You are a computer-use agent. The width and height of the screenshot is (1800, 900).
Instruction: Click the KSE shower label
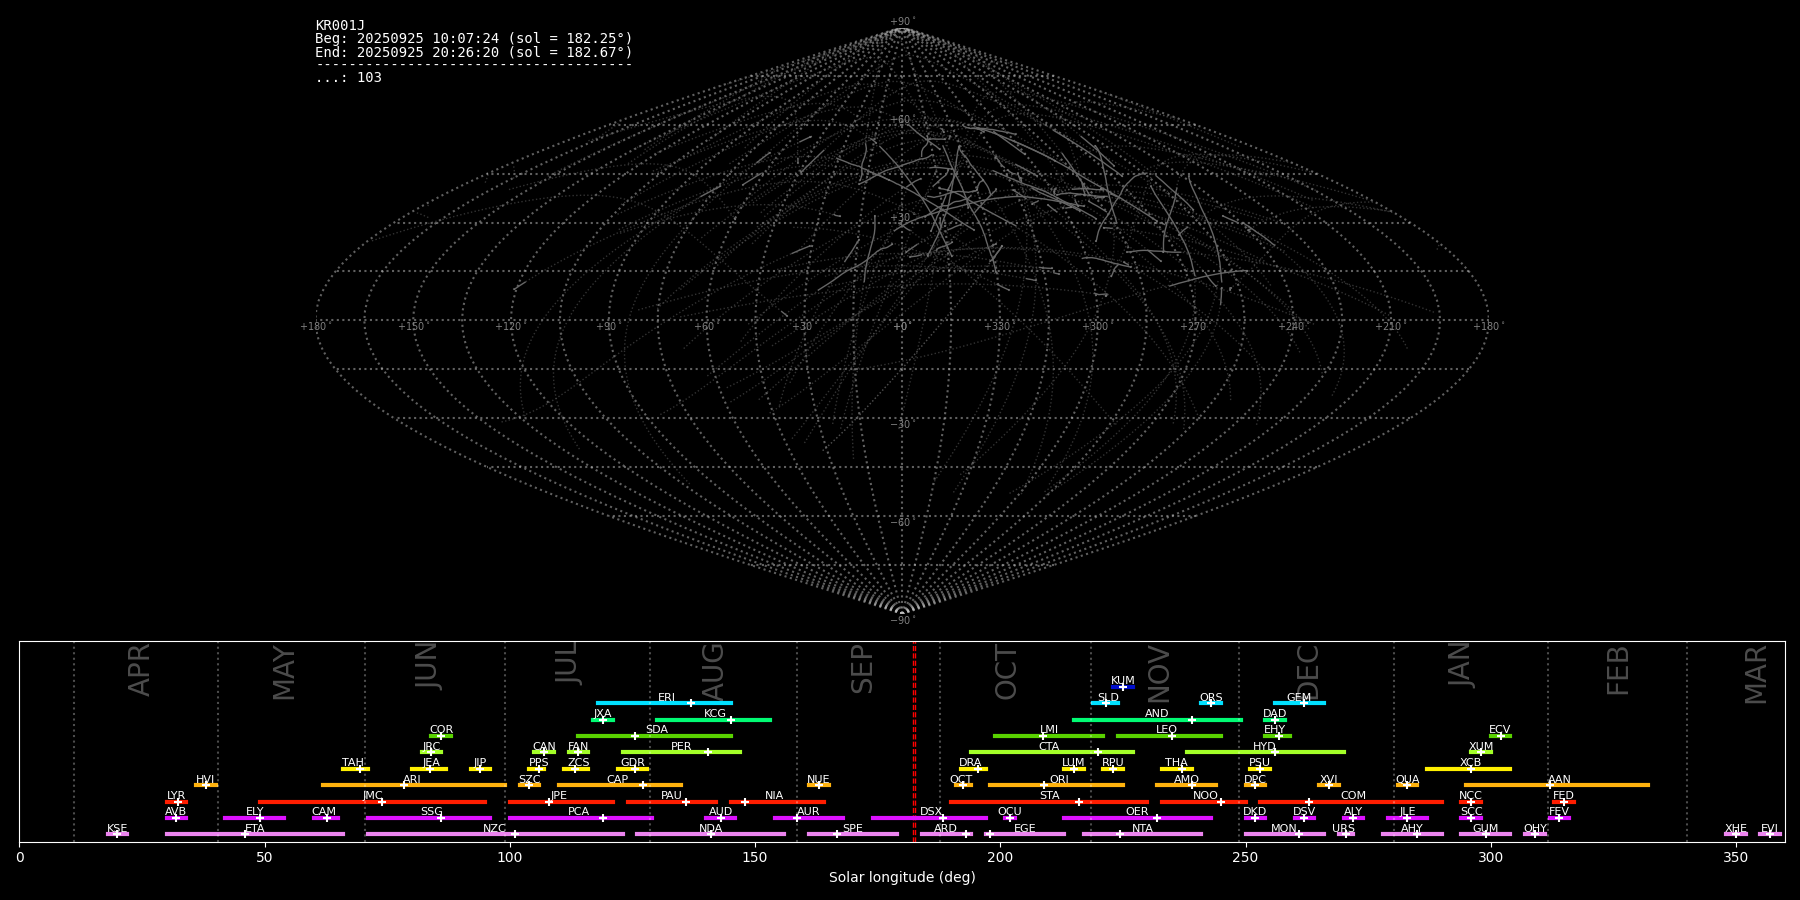tap(117, 829)
